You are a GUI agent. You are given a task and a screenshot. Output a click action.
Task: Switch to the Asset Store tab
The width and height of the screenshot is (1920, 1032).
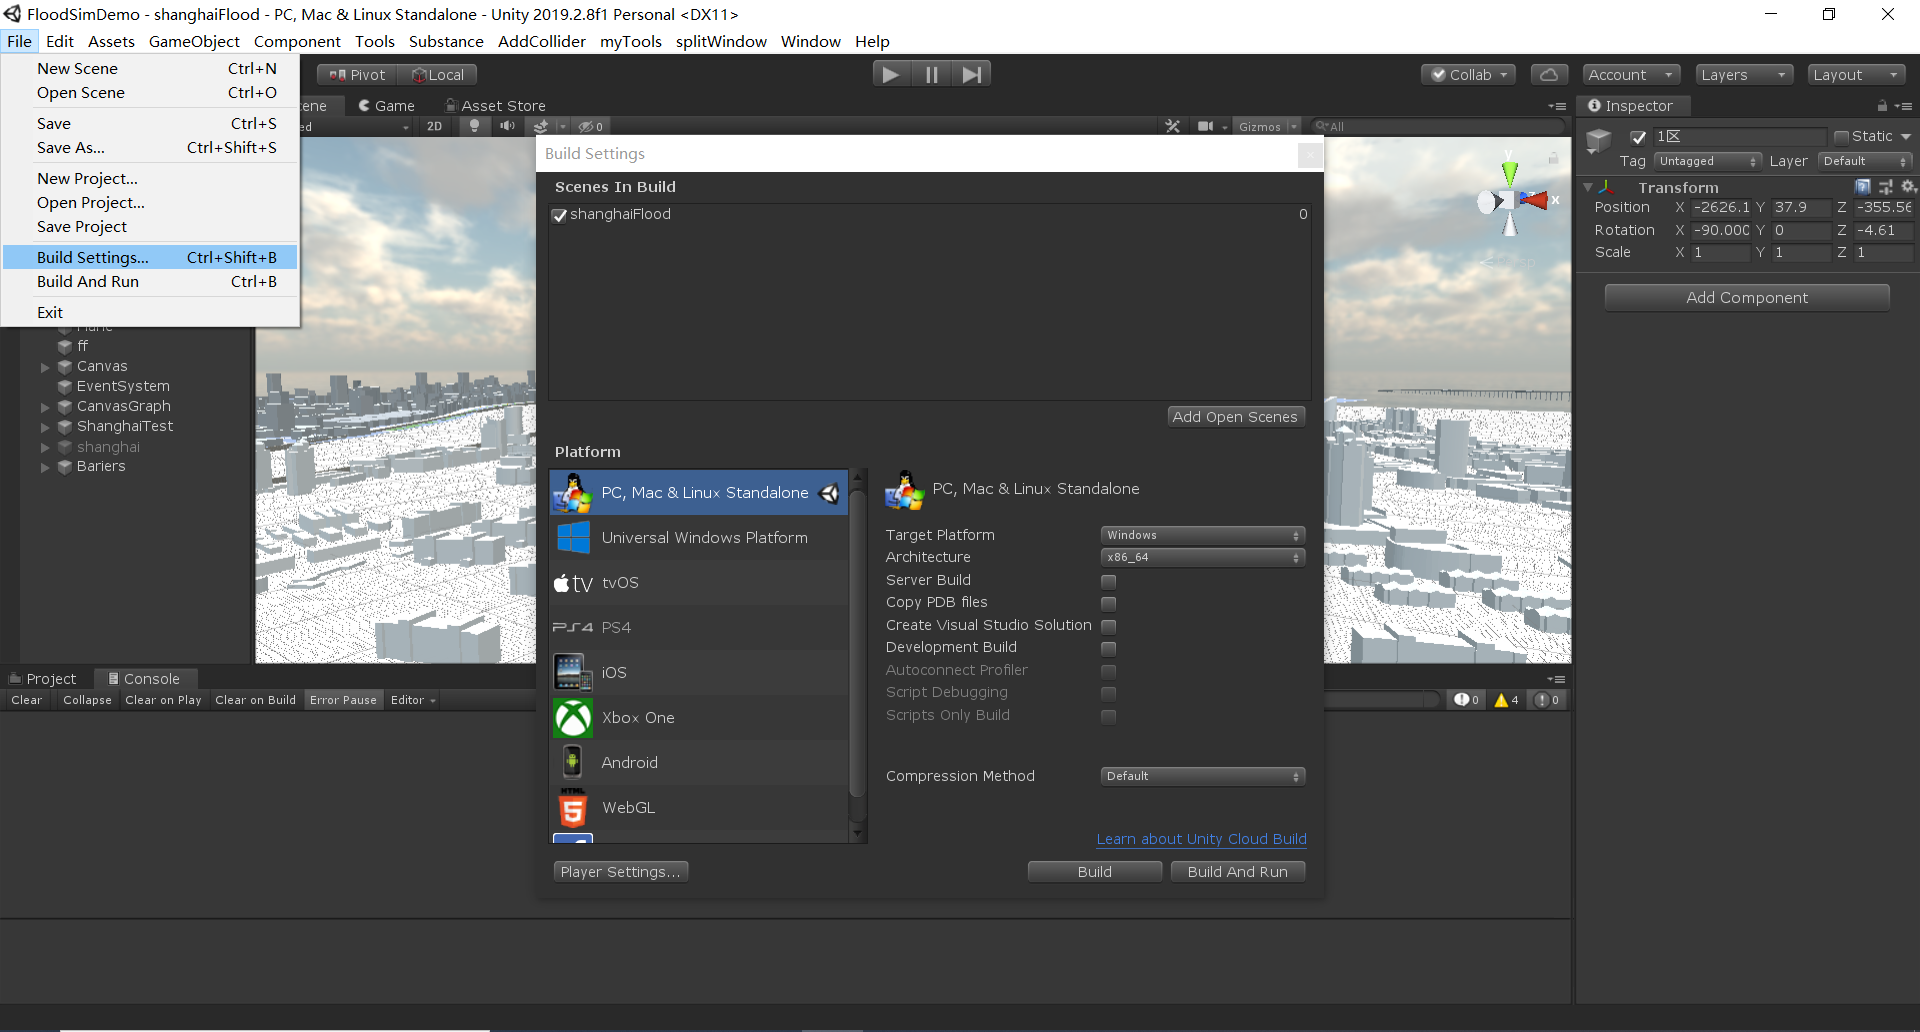point(496,105)
